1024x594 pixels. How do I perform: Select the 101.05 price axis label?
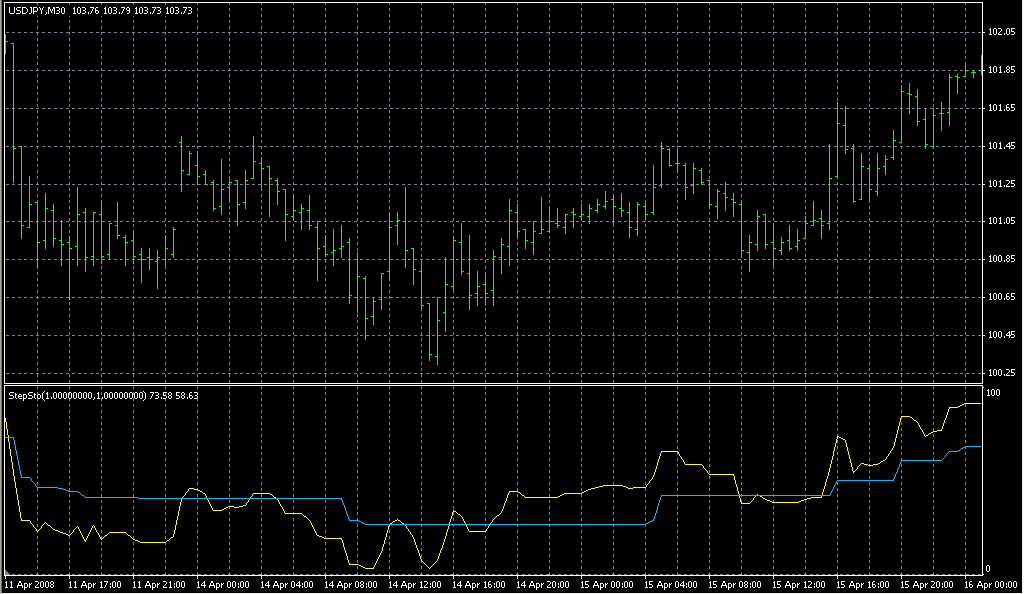point(1001,221)
